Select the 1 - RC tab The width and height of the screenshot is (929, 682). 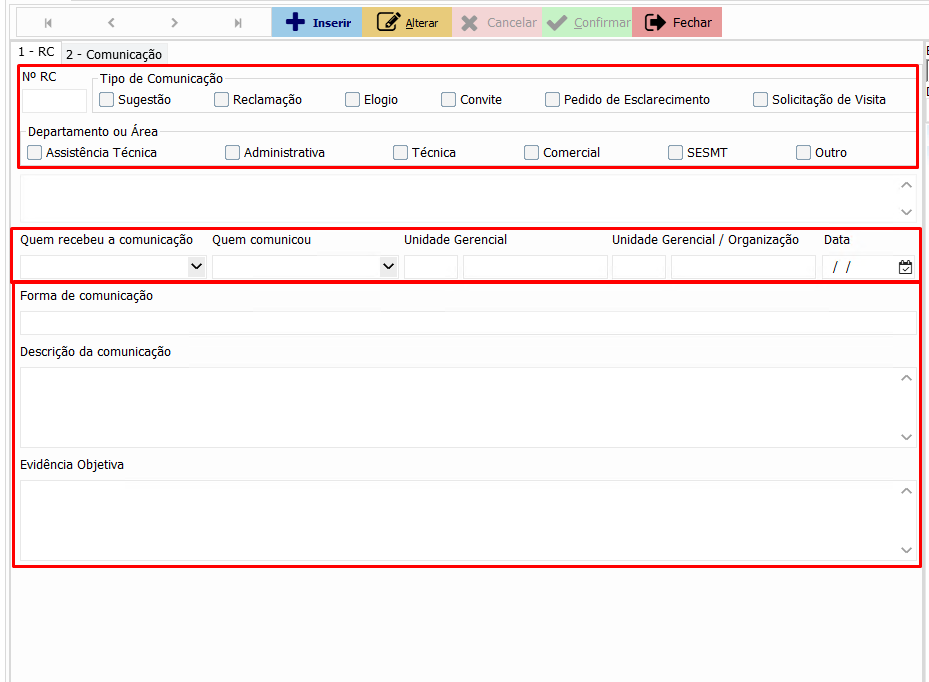click(37, 52)
